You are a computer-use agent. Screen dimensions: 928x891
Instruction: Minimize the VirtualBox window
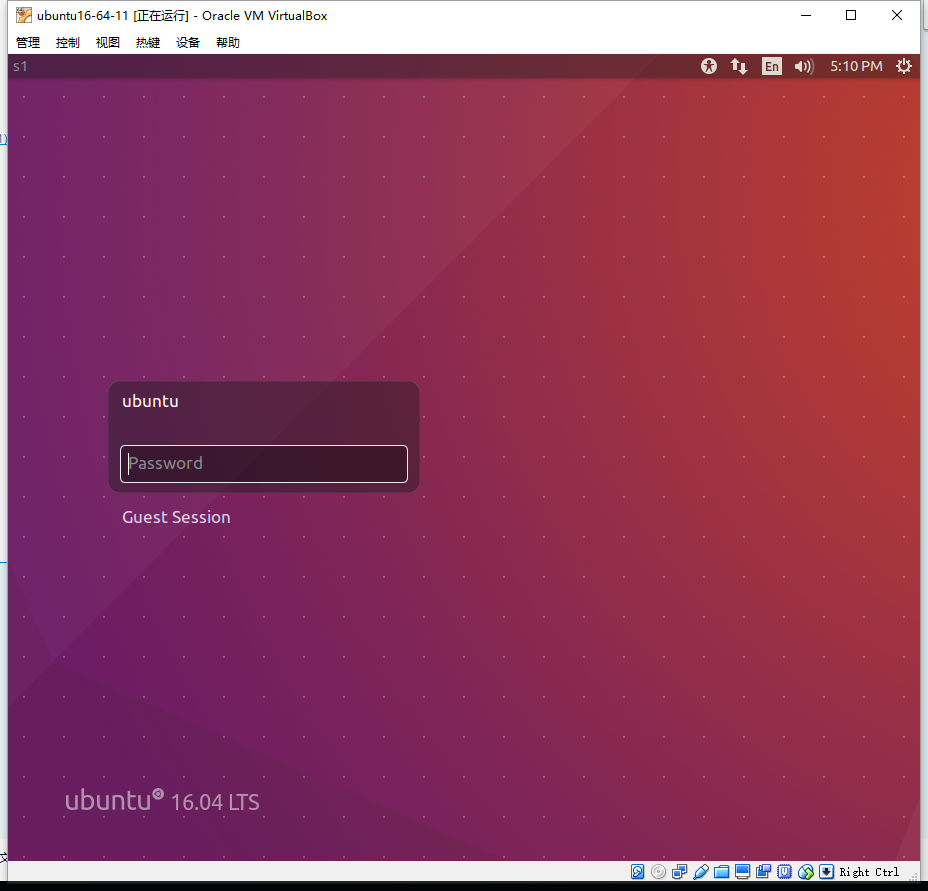coord(805,15)
